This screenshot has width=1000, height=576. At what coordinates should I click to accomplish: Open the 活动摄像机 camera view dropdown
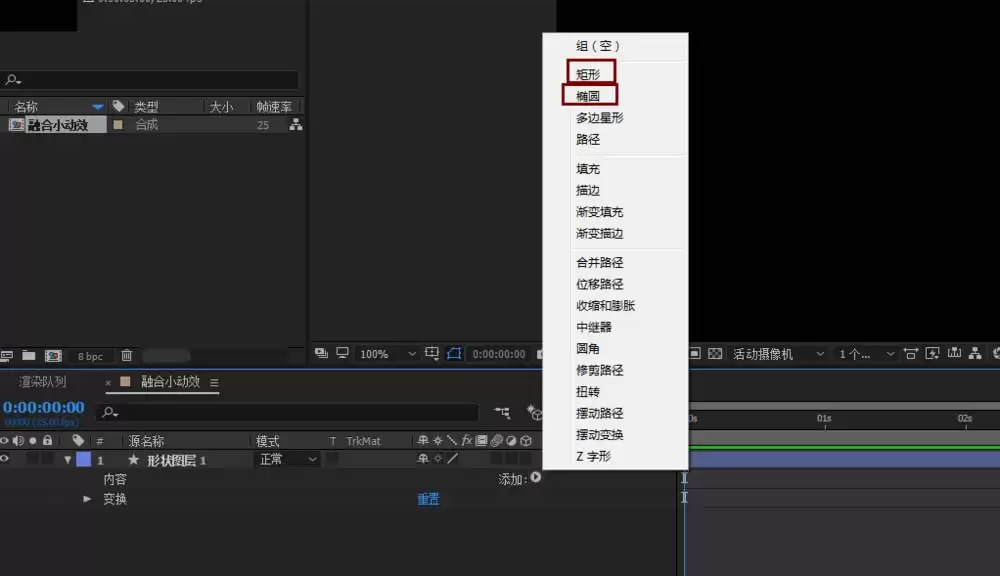(778, 354)
